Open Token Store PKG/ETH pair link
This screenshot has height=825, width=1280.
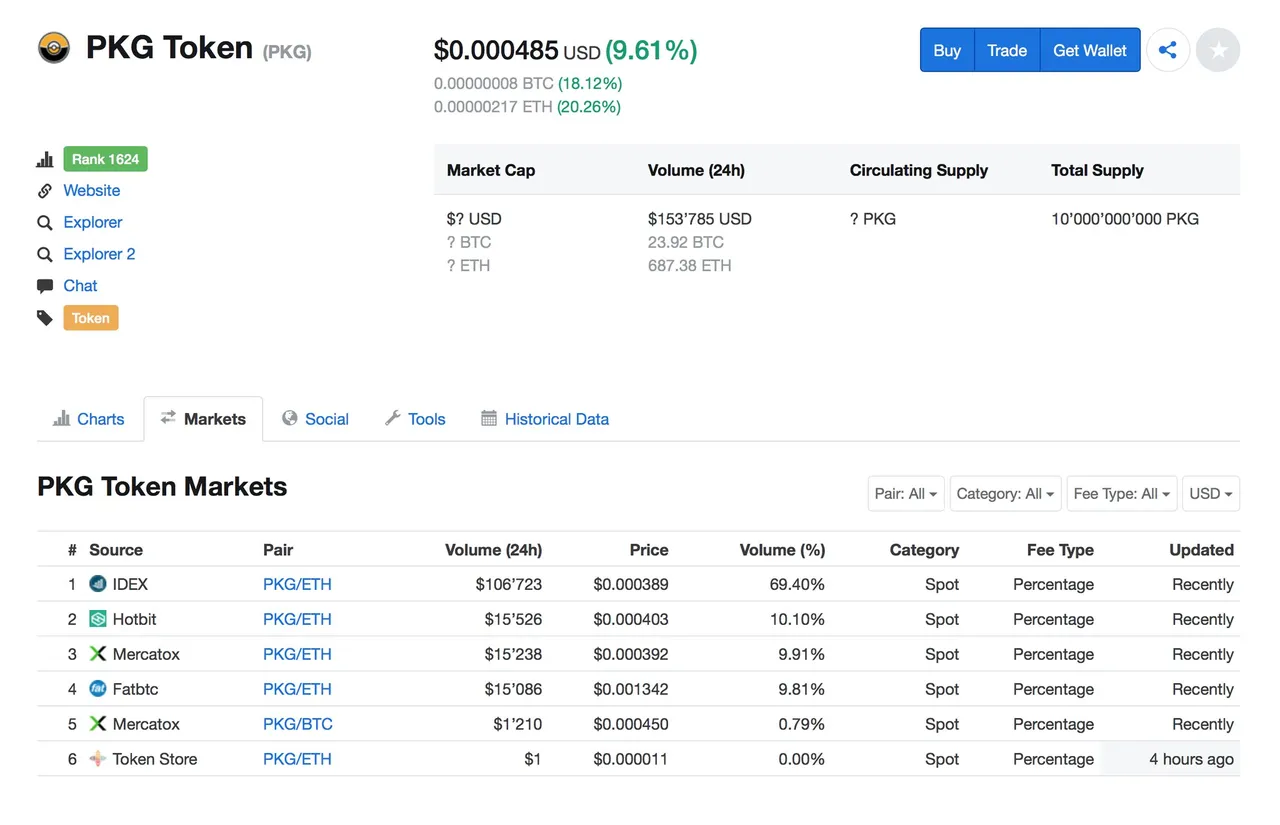297,759
